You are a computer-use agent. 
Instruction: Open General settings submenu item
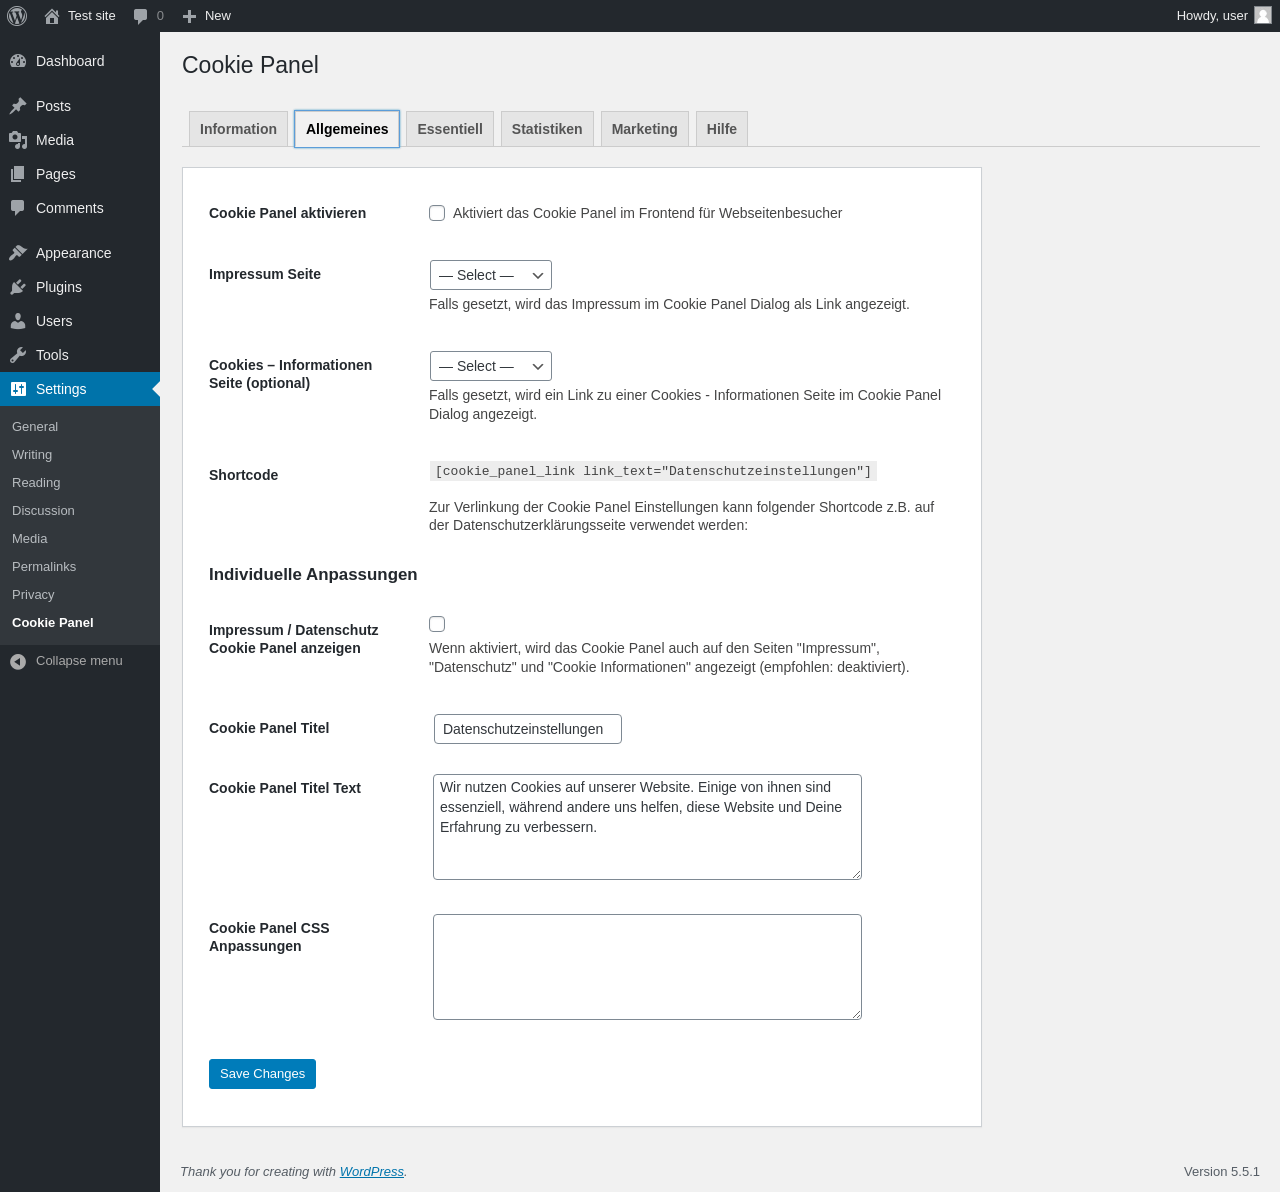[x=35, y=426]
